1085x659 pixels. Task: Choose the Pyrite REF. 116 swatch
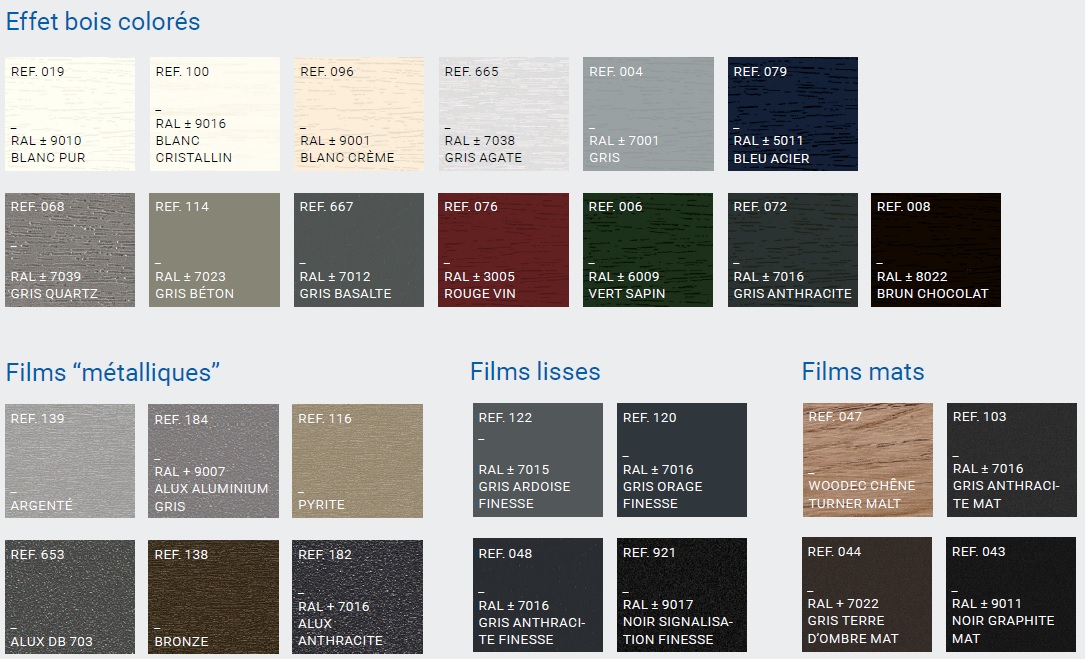point(357,461)
